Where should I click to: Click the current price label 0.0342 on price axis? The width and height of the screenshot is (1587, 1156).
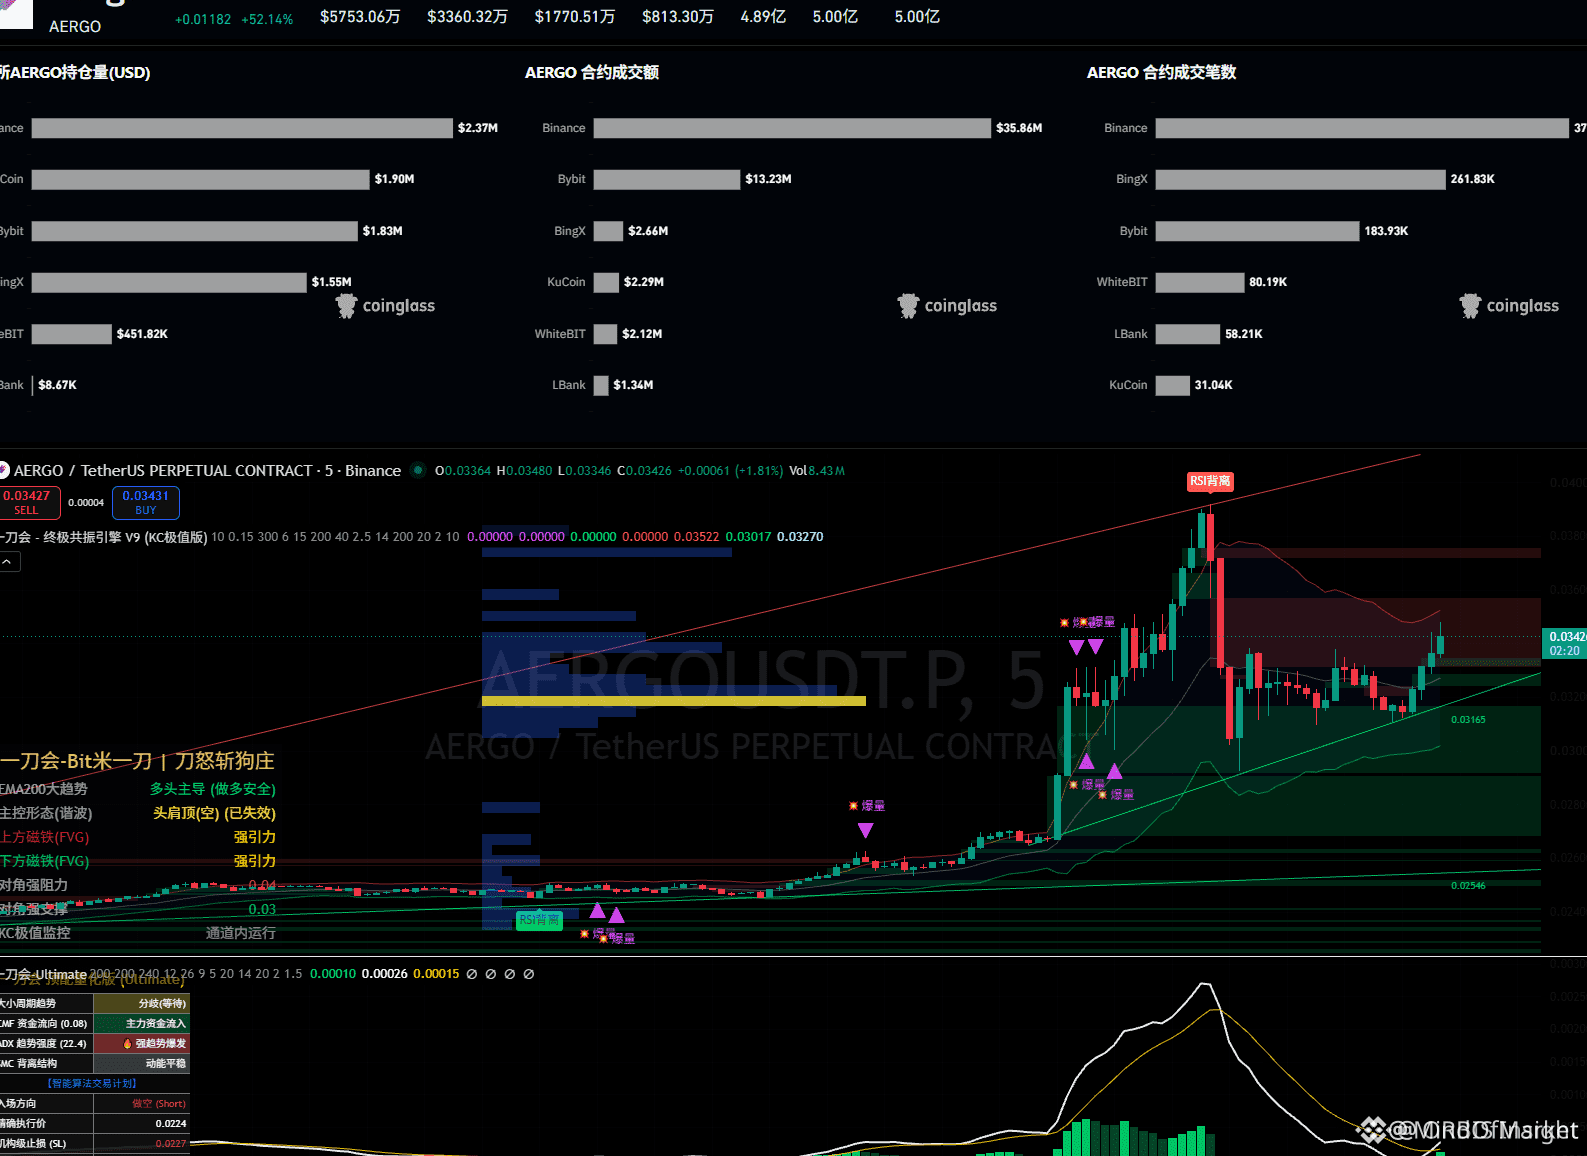pyautogui.click(x=1565, y=643)
